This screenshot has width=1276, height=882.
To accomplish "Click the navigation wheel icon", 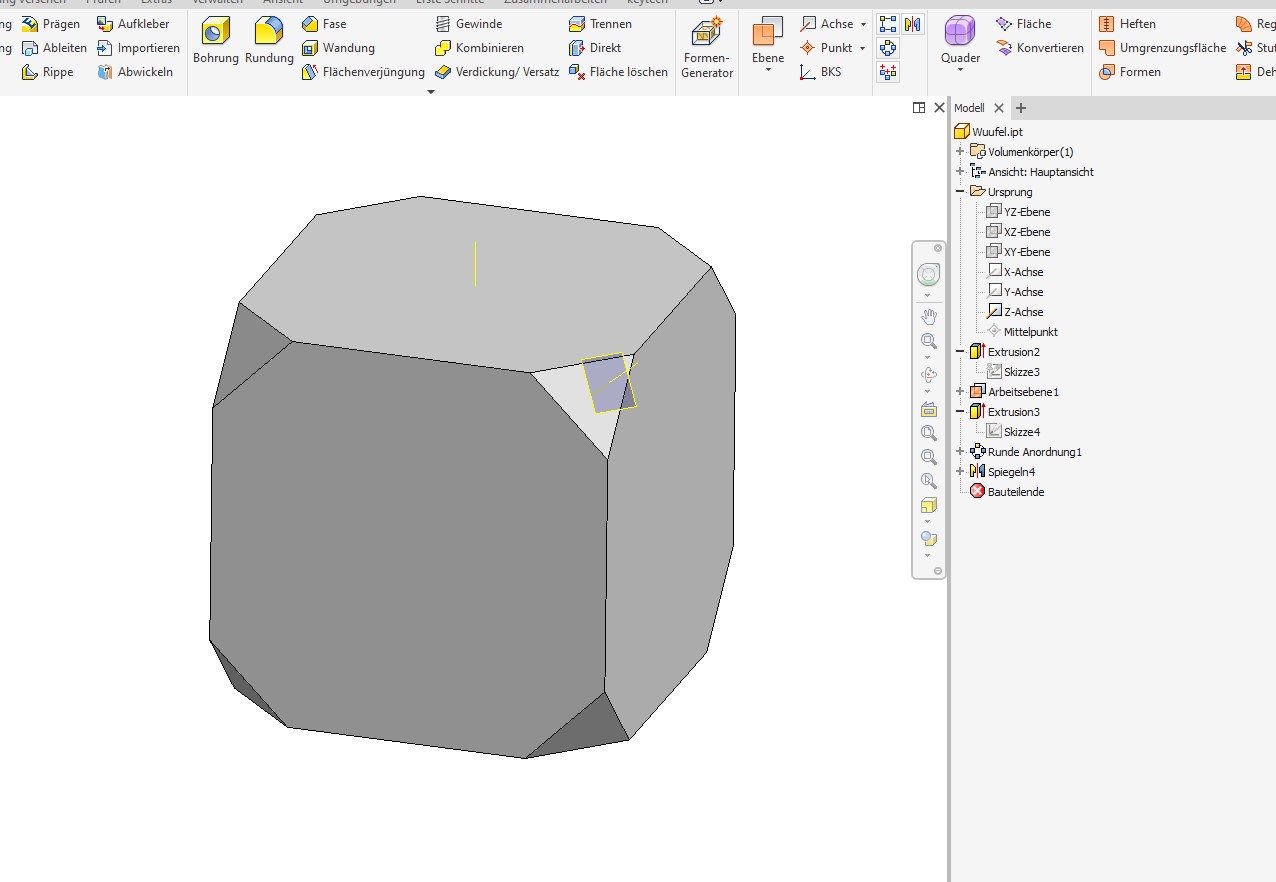I will [929, 275].
